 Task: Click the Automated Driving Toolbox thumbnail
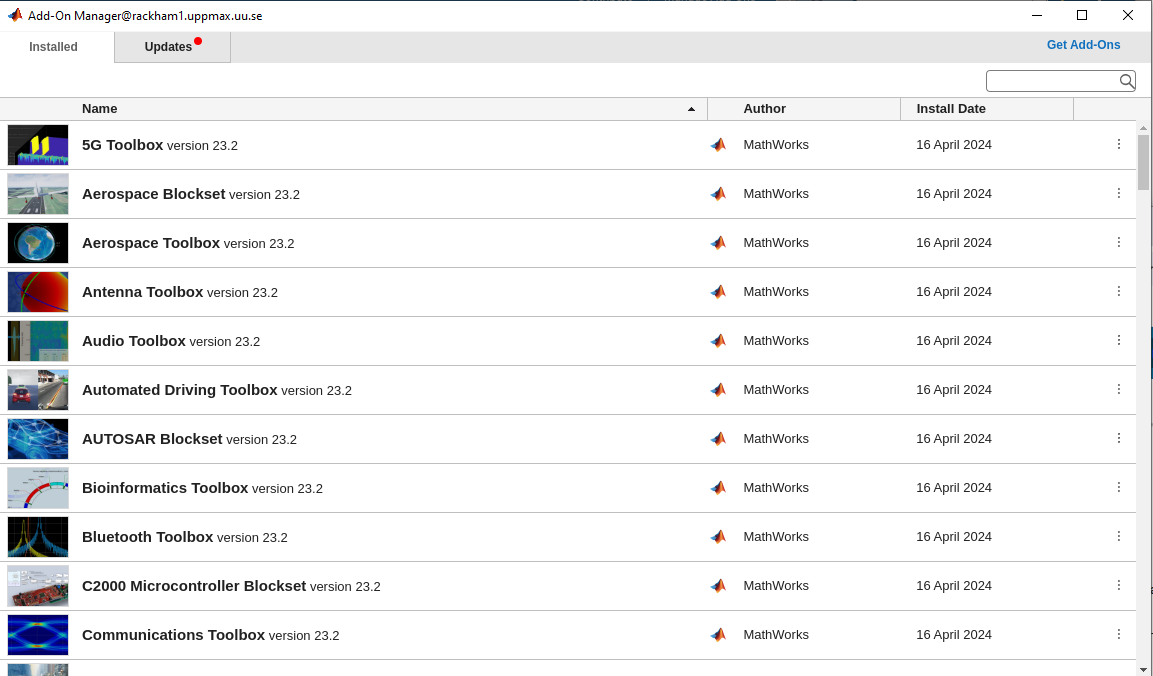pyautogui.click(x=38, y=390)
